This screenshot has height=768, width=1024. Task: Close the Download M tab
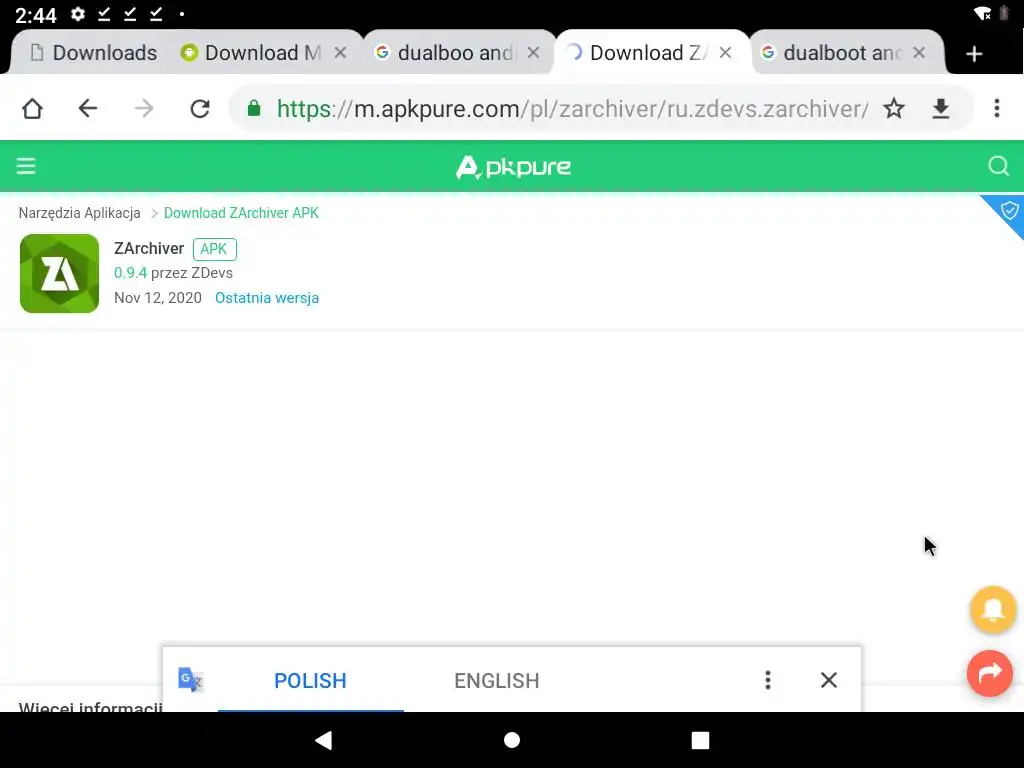(340, 52)
